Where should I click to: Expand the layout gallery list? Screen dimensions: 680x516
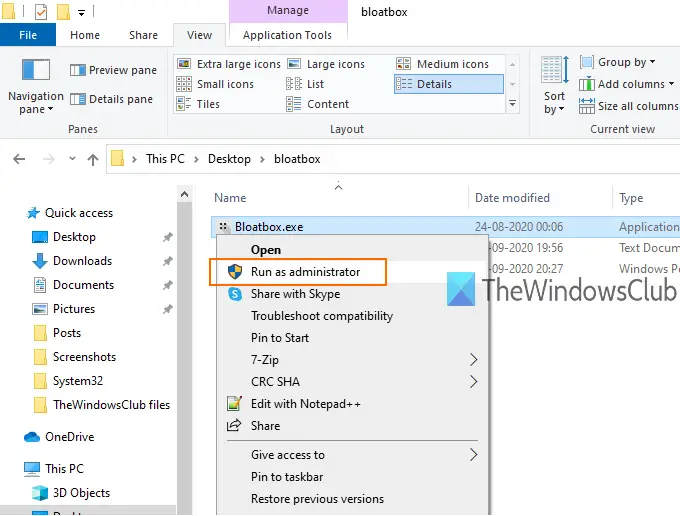coord(512,104)
